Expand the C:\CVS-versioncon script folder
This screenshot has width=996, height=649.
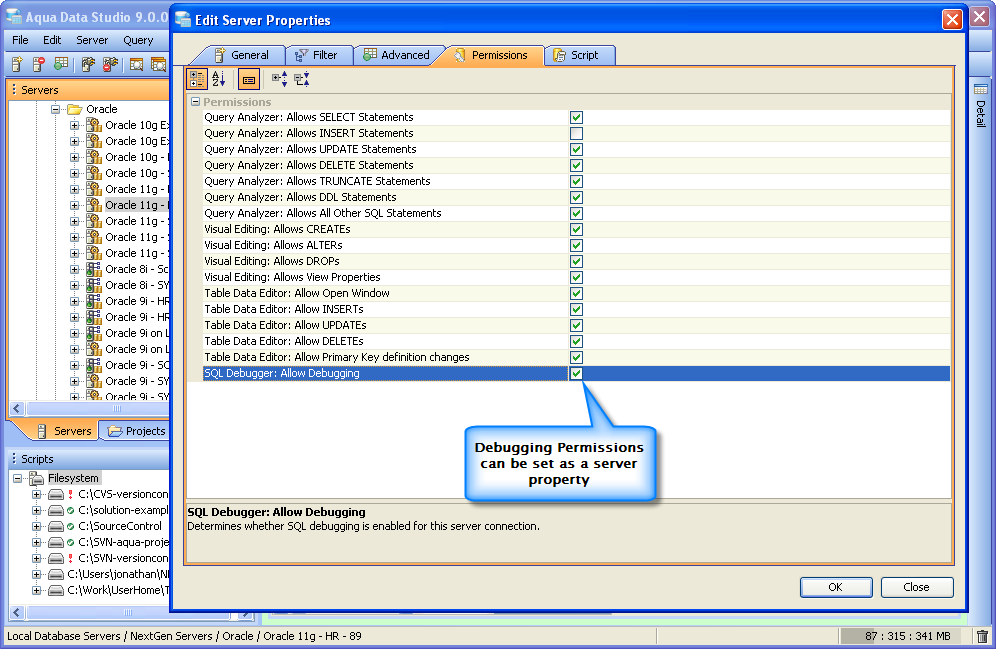37,494
